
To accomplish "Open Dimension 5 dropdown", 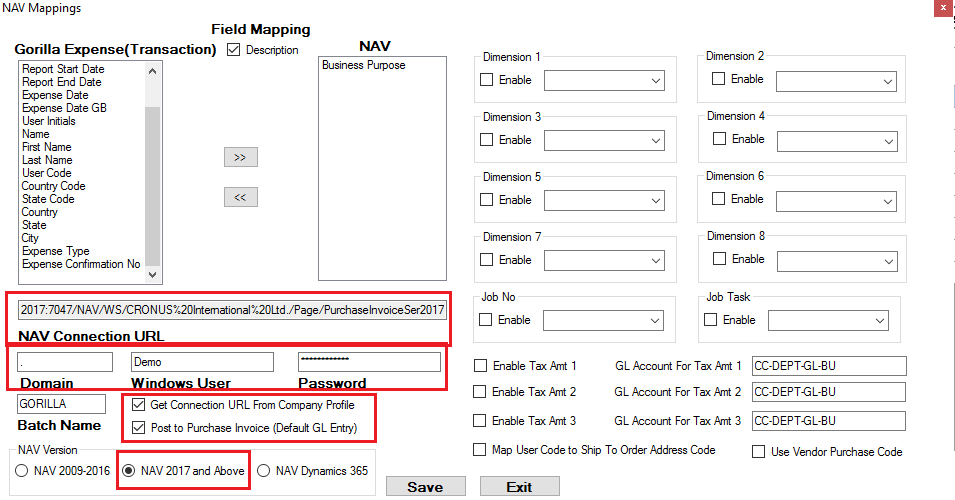I will point(604,200).
